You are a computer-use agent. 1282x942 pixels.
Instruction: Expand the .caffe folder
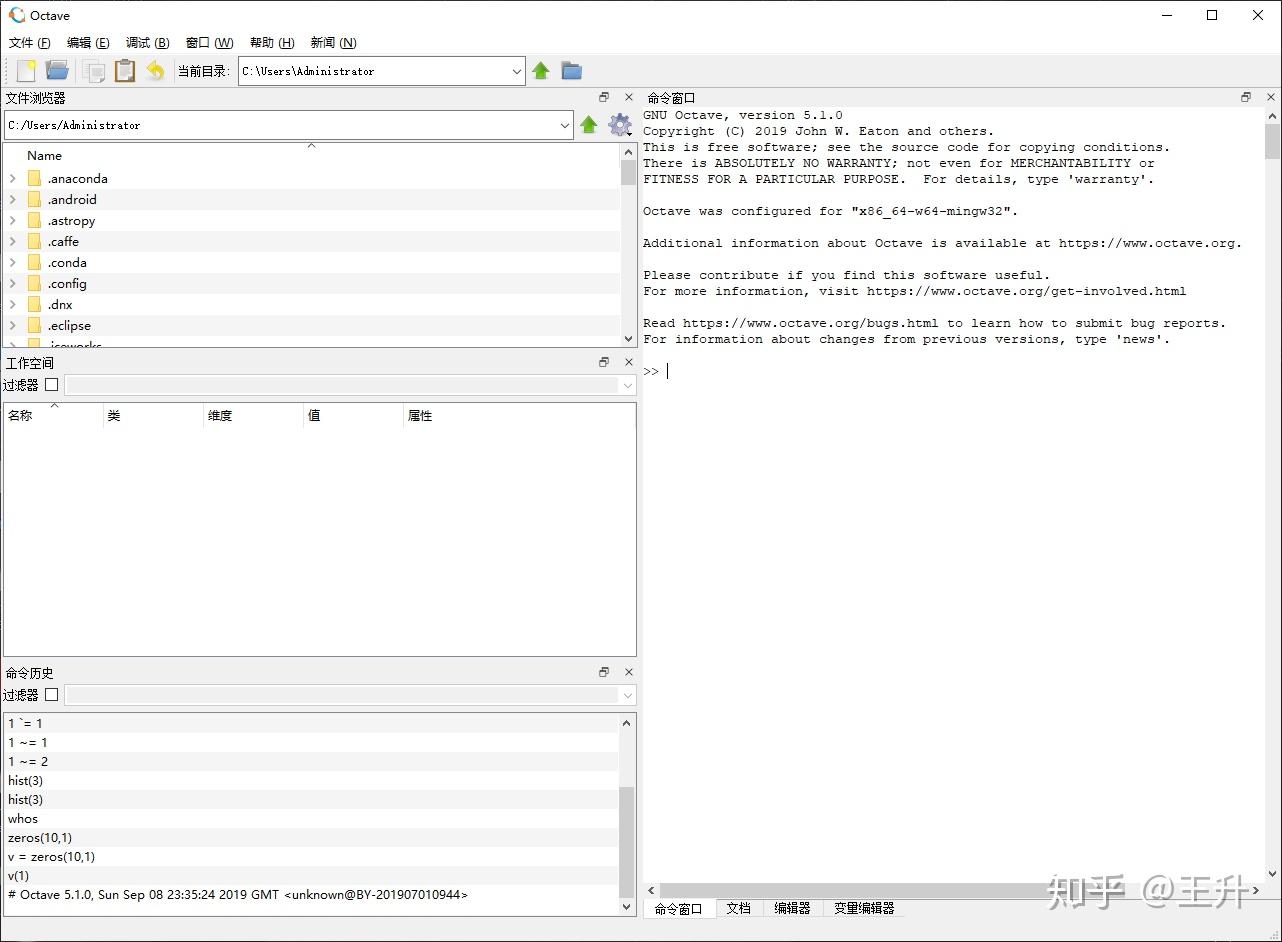(x=12, y=241)
